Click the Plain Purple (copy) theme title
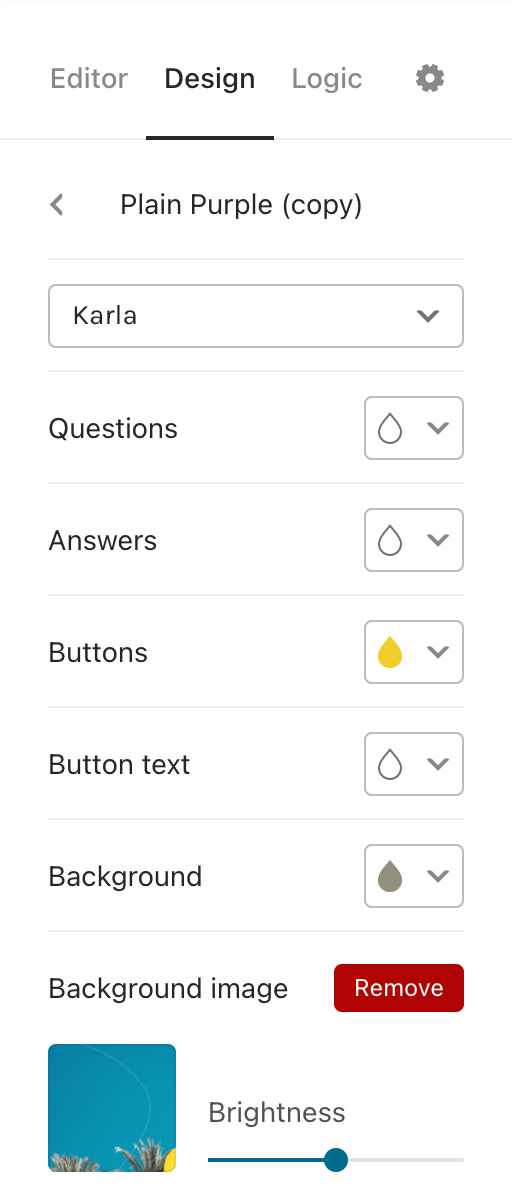Viewport: 512px width, 1196px height. coord(241,204)
